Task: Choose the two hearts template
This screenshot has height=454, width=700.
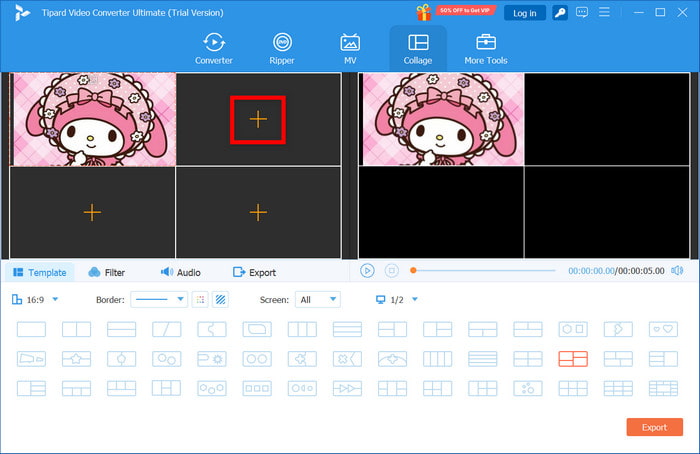Action: click(663, 329)
